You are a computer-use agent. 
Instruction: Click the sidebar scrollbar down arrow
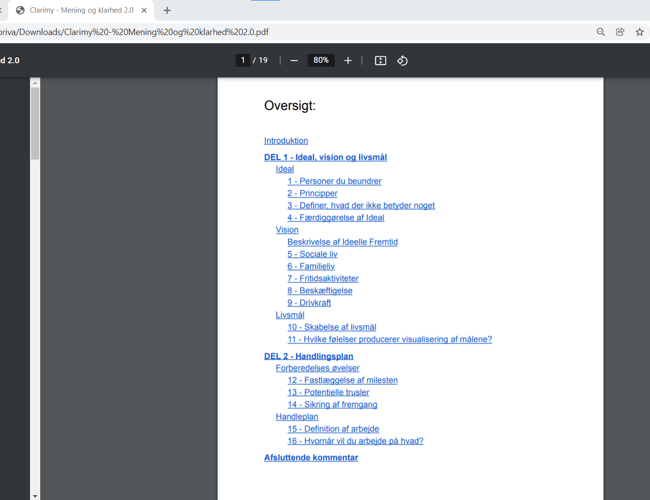(x=35, y=495)
